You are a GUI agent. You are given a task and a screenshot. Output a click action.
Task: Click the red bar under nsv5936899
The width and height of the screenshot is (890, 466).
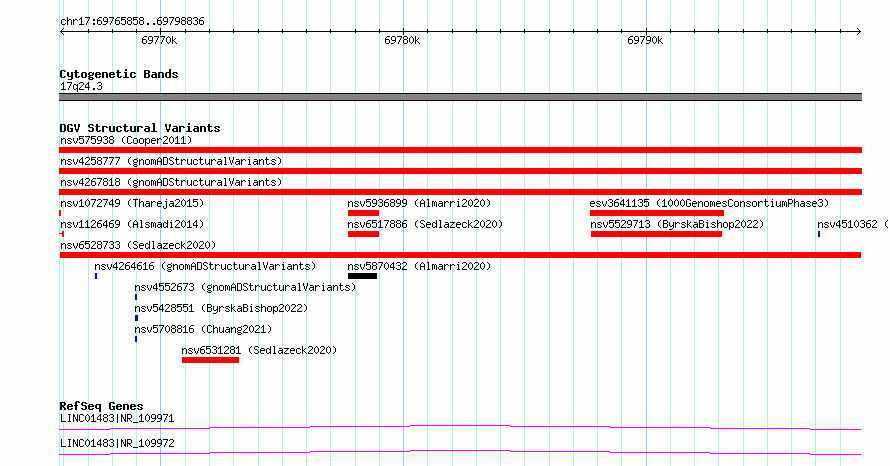(363, 213)
